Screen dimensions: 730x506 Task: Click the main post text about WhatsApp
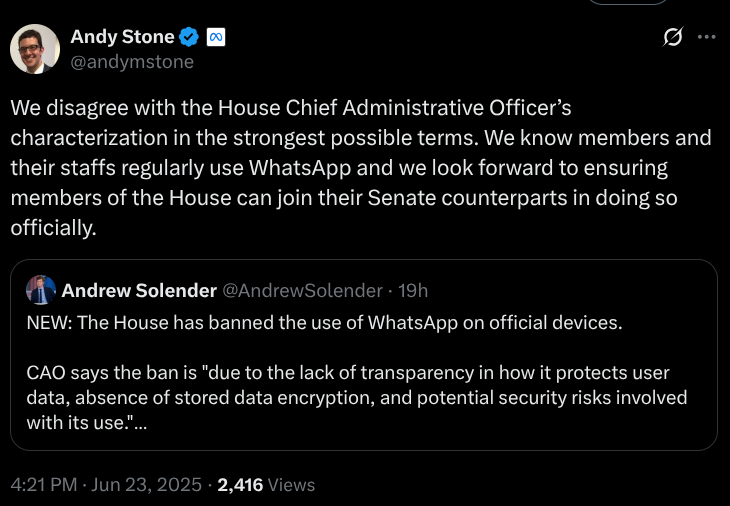coord(361,166)
